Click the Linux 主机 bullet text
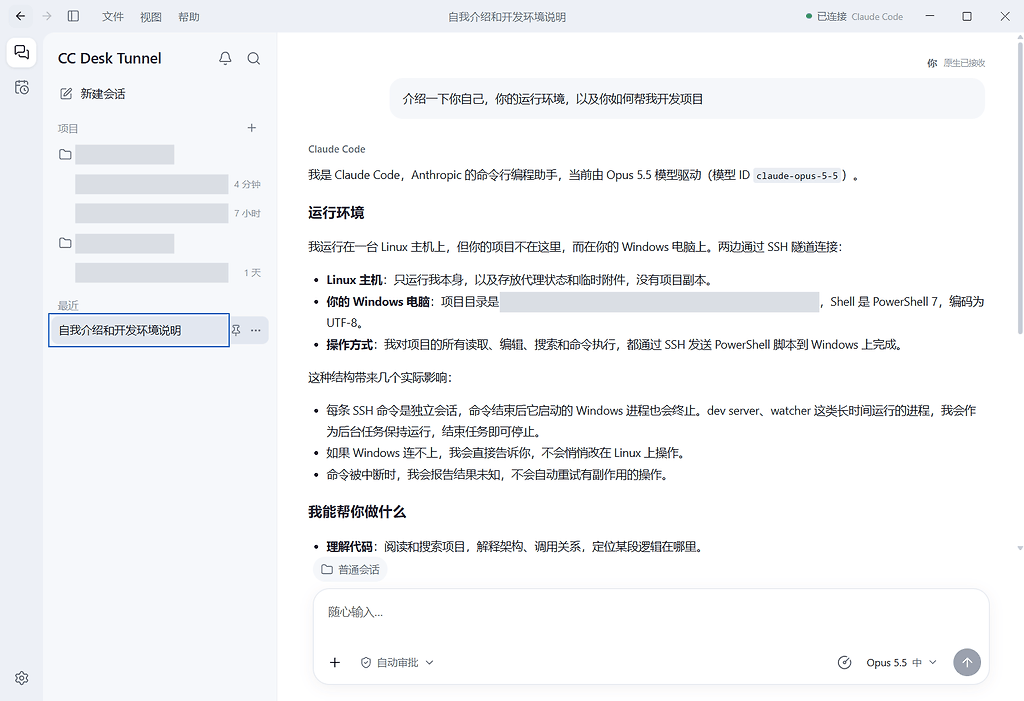This screenshot has height=701, width=1024. pyautogui.click(x=519, y=280)
